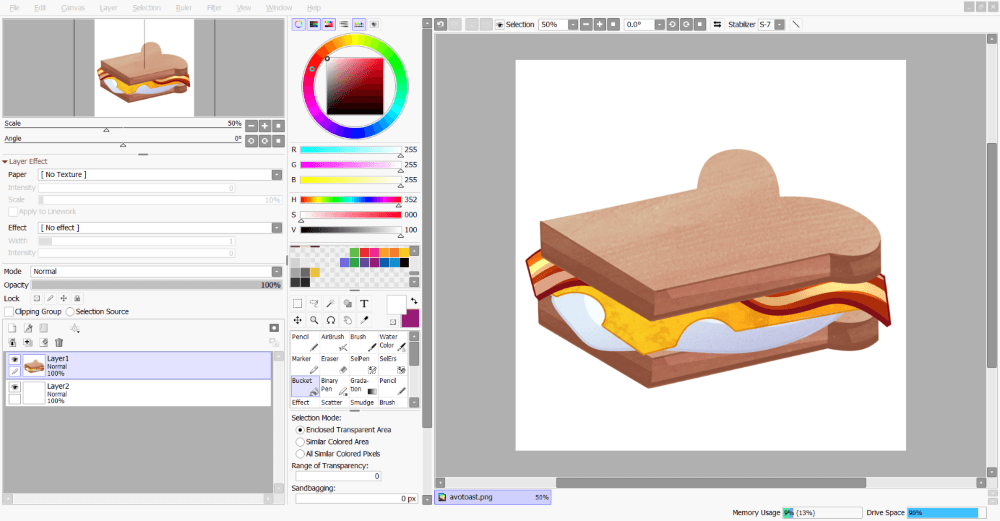Screen dimensions: 1000x521
Task: Open the Filter menu
Action: 214,7
